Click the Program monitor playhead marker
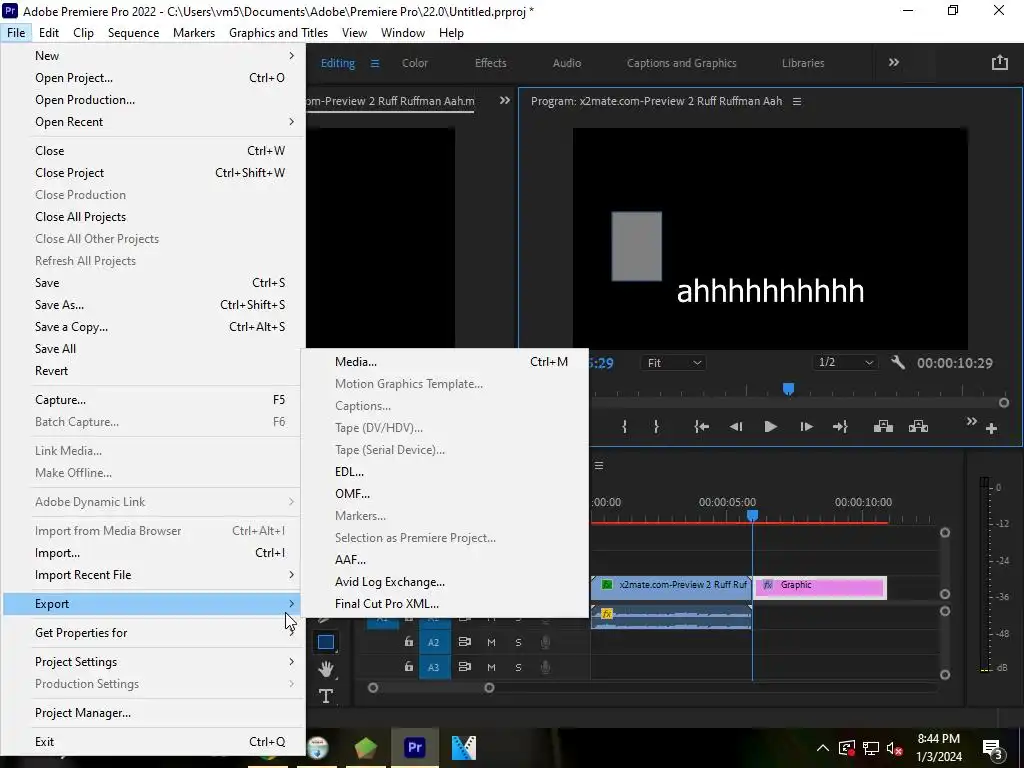The height and width of the screenshot is (768, 1024). tap(788, 389)
